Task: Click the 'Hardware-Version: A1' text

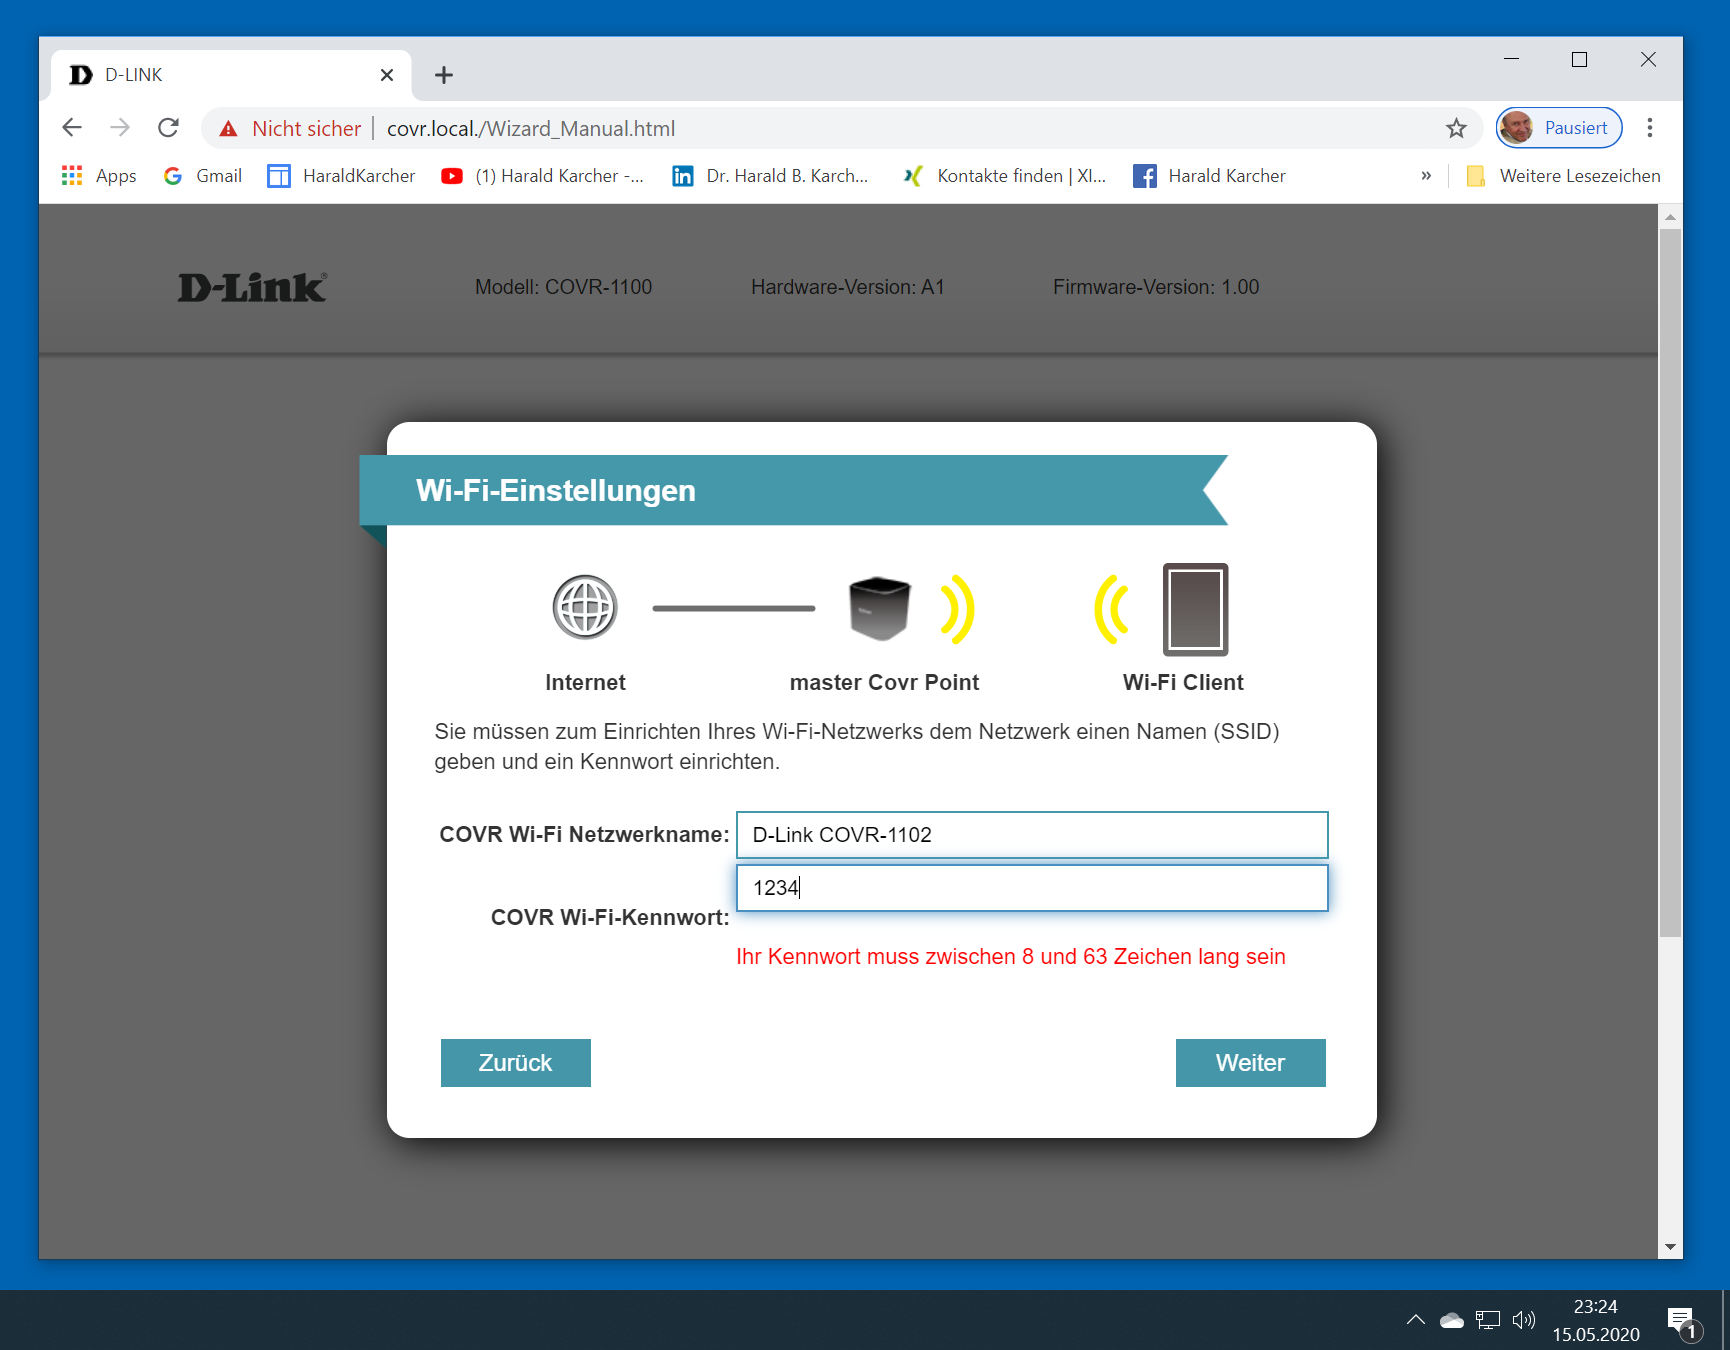Action: point(848,287)
